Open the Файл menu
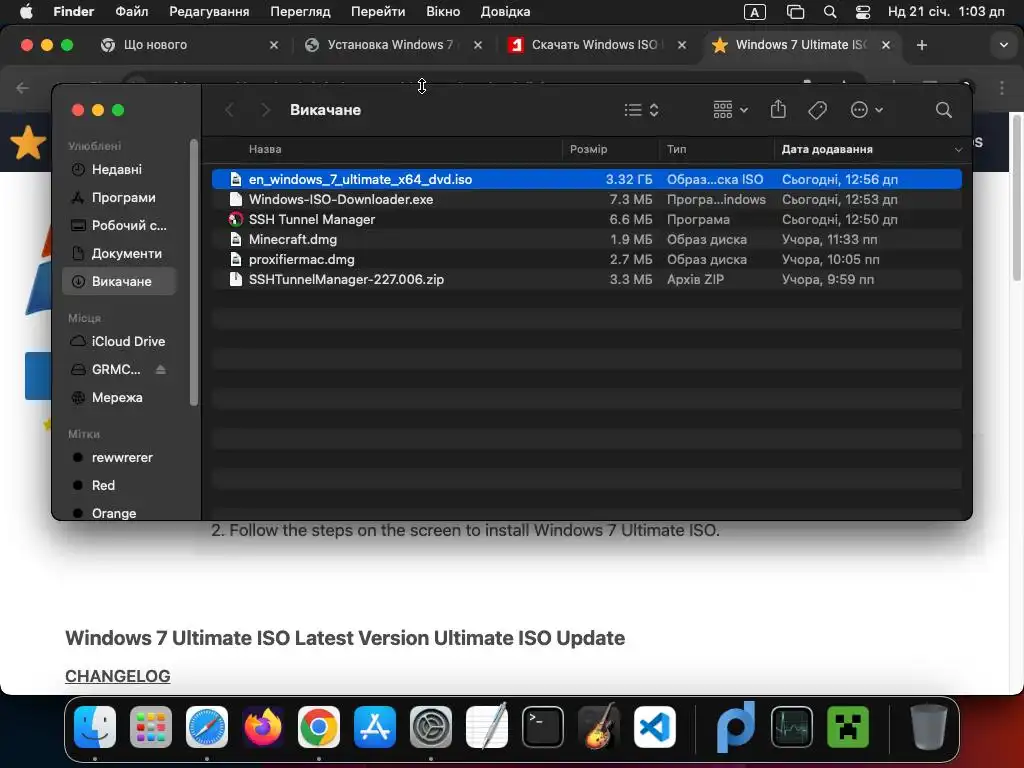This screenshot has width=1024, height=768. [x=132, y=12]
